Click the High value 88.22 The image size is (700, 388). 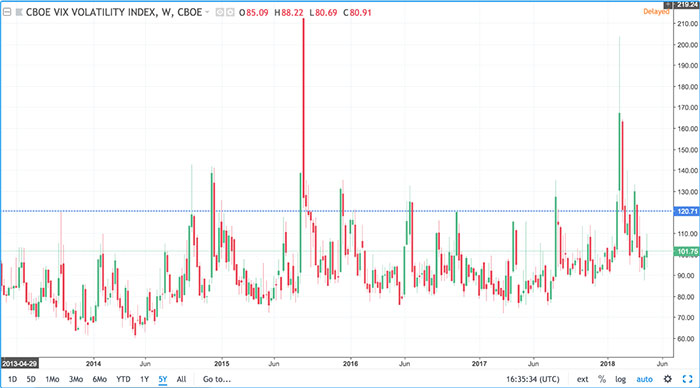pos(292,13)
